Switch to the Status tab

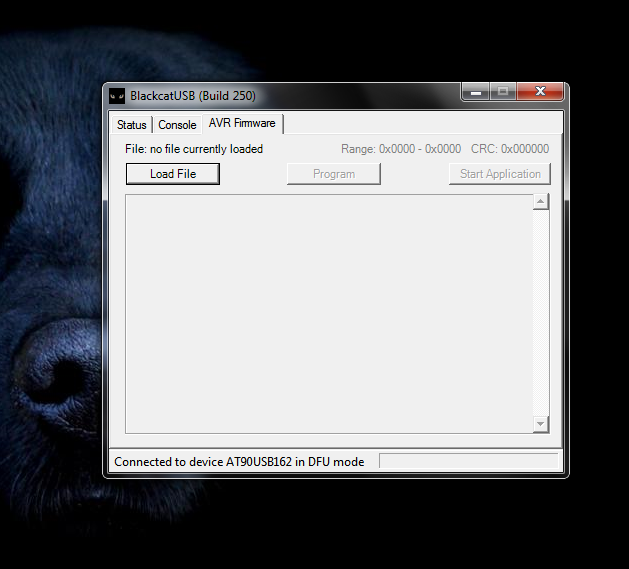click(x=131, y=125)
